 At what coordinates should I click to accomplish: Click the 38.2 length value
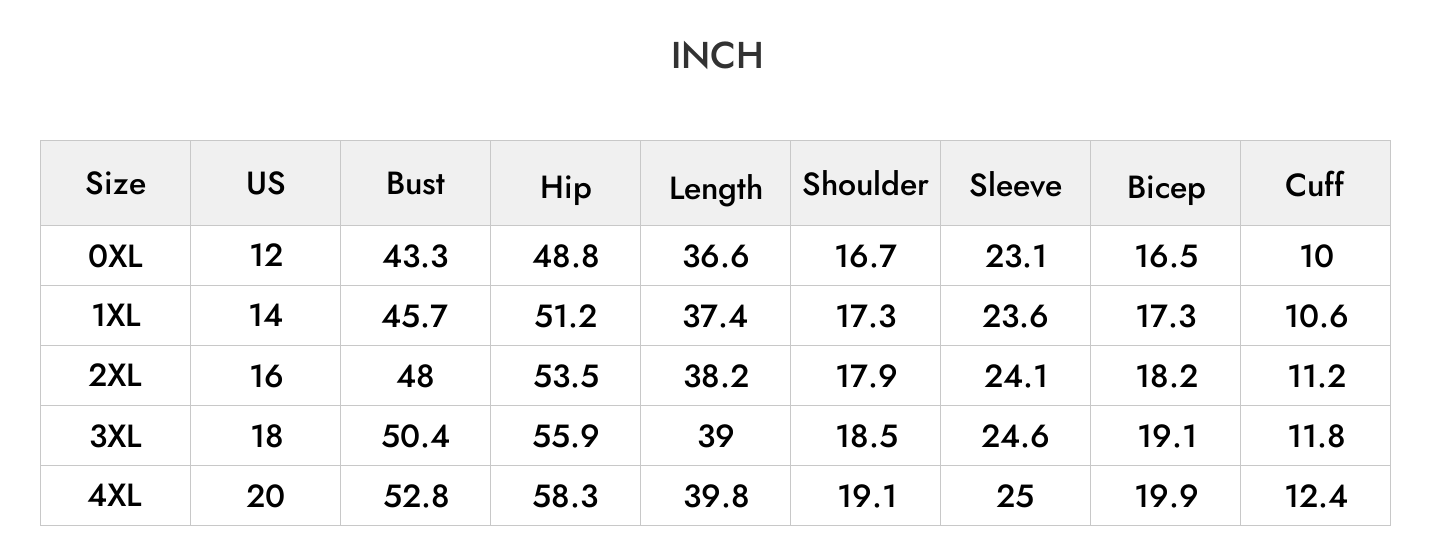click(715, 376)
